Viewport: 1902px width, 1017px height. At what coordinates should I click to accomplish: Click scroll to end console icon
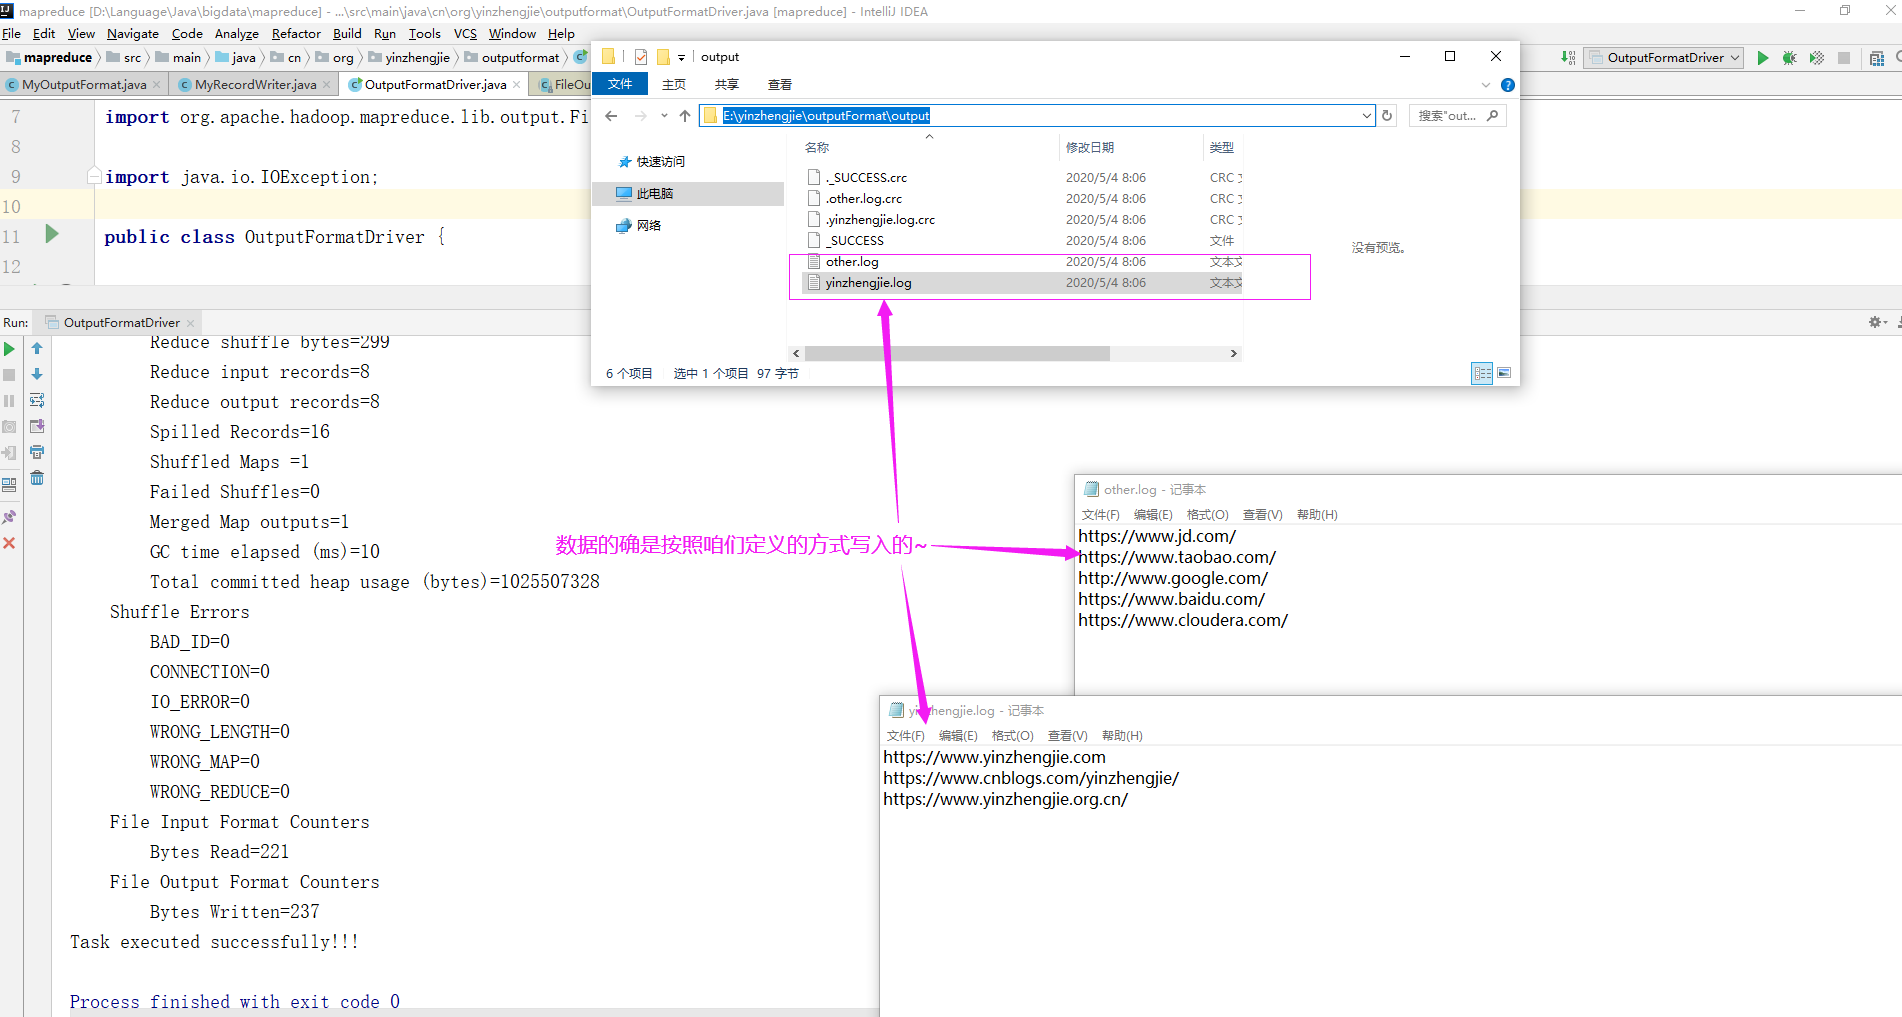(x=37, y=427)
